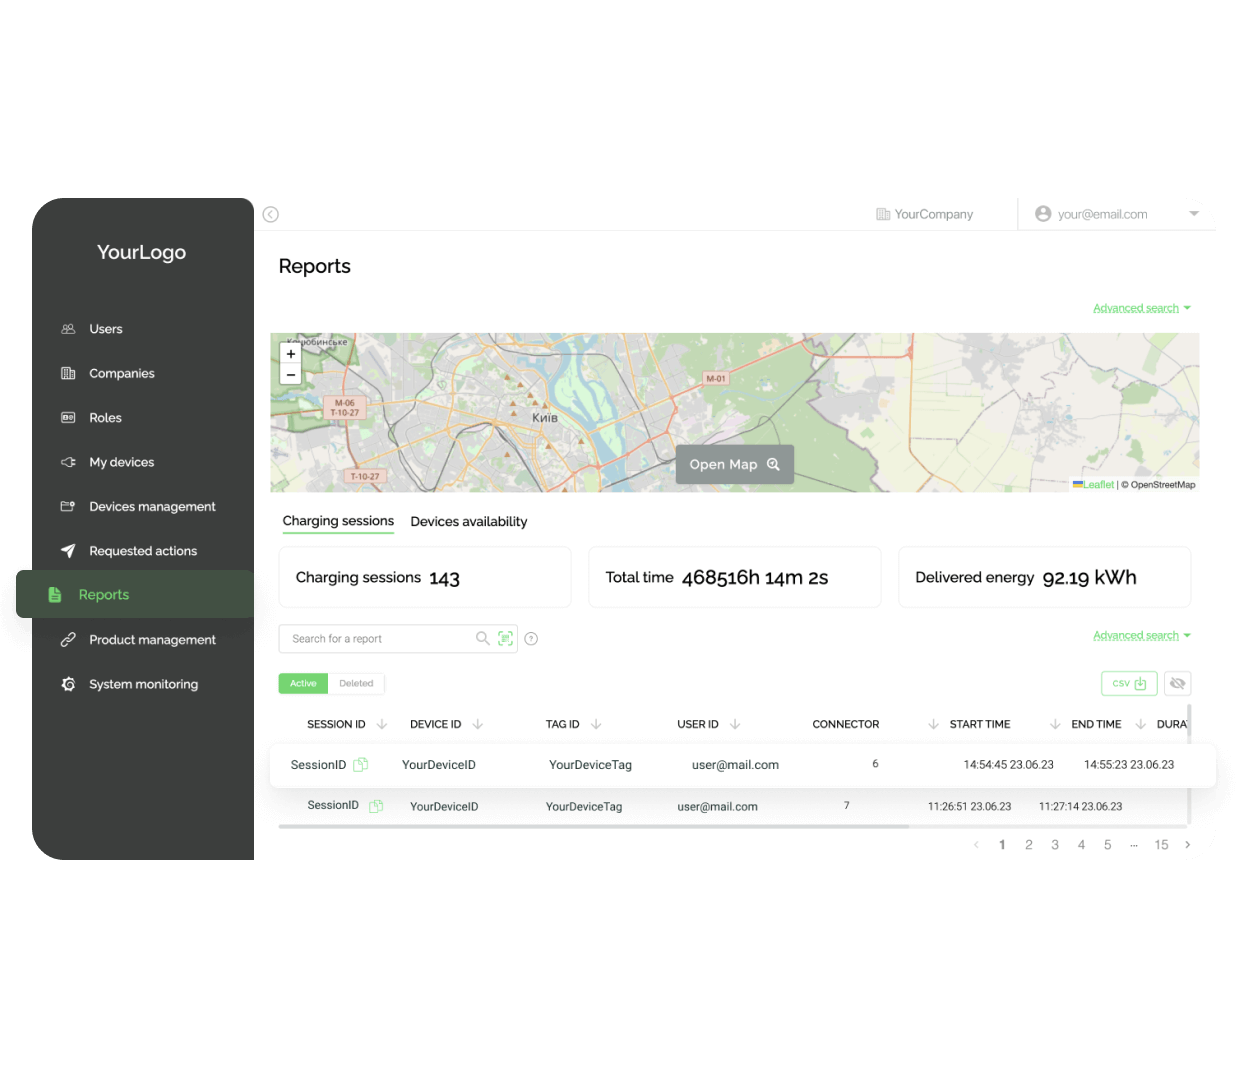Enable the Active sessions filter
1246x1070 pixels.
302,683
